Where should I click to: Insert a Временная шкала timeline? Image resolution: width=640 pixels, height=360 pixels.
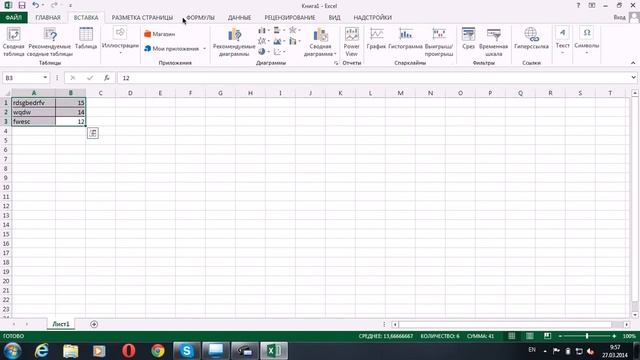coord(493,42)
